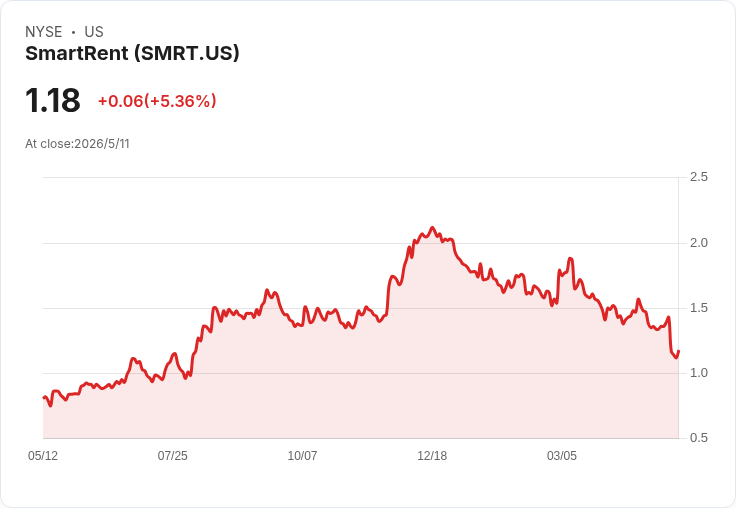
Task: Click the SmartRent (SMRT.US) title
Action: [132, 54]
